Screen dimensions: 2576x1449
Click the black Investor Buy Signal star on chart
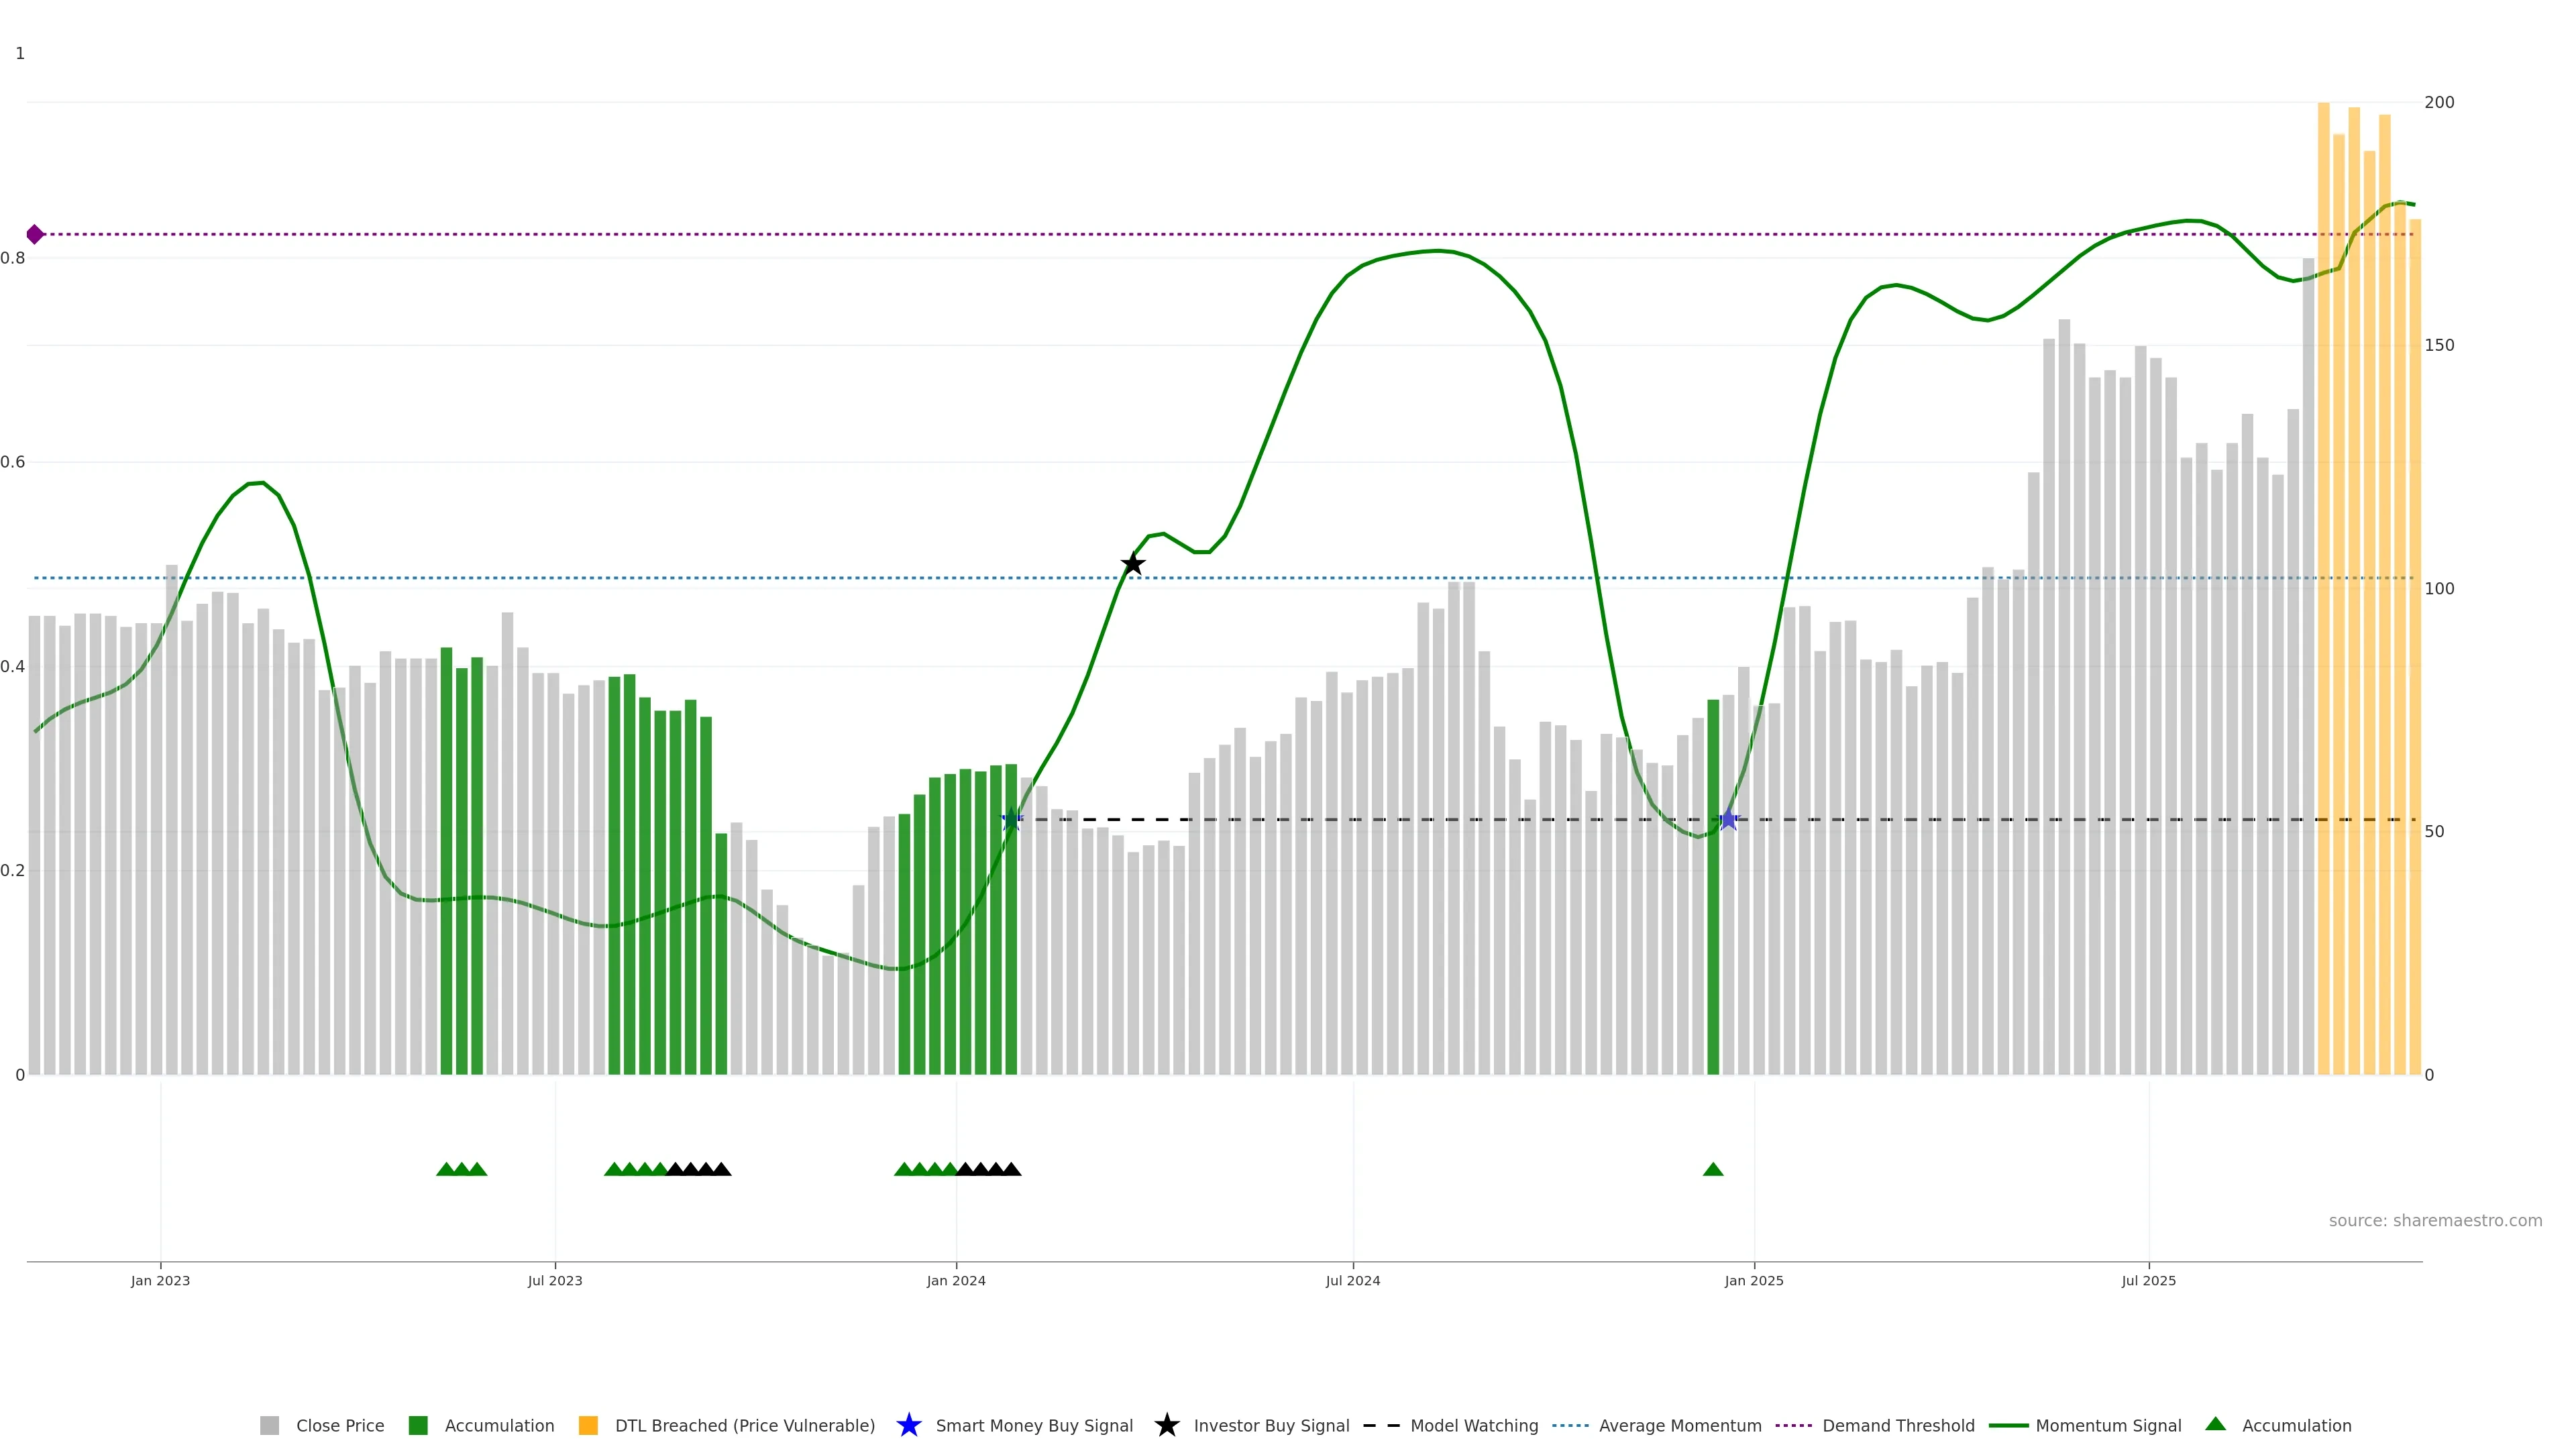click(x=1132, y=564)
